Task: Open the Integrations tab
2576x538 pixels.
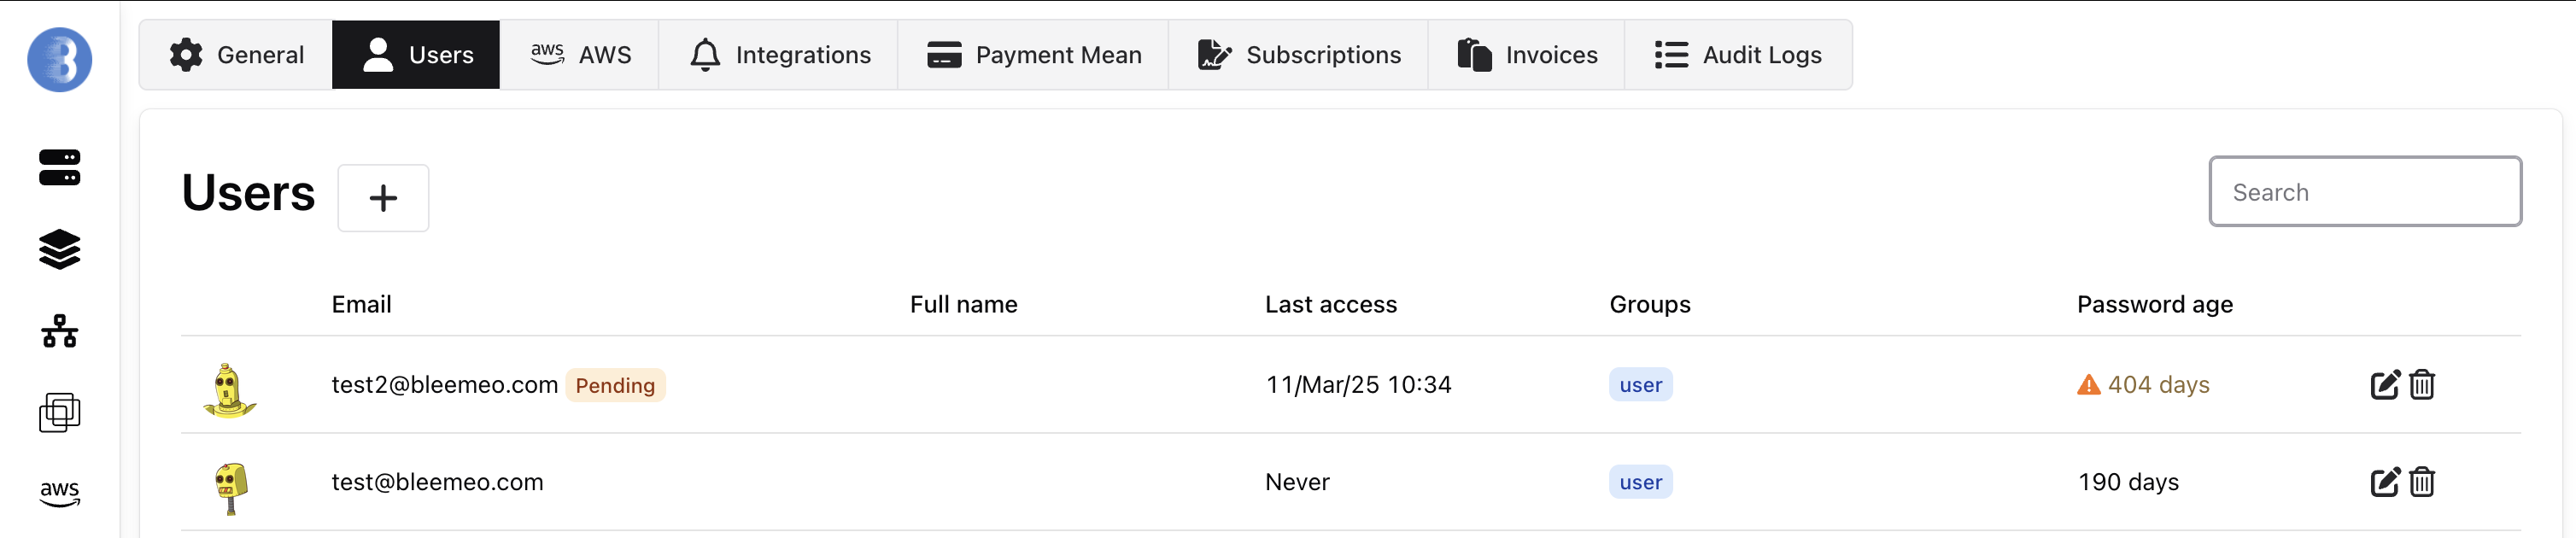Action: pos(780,55)
